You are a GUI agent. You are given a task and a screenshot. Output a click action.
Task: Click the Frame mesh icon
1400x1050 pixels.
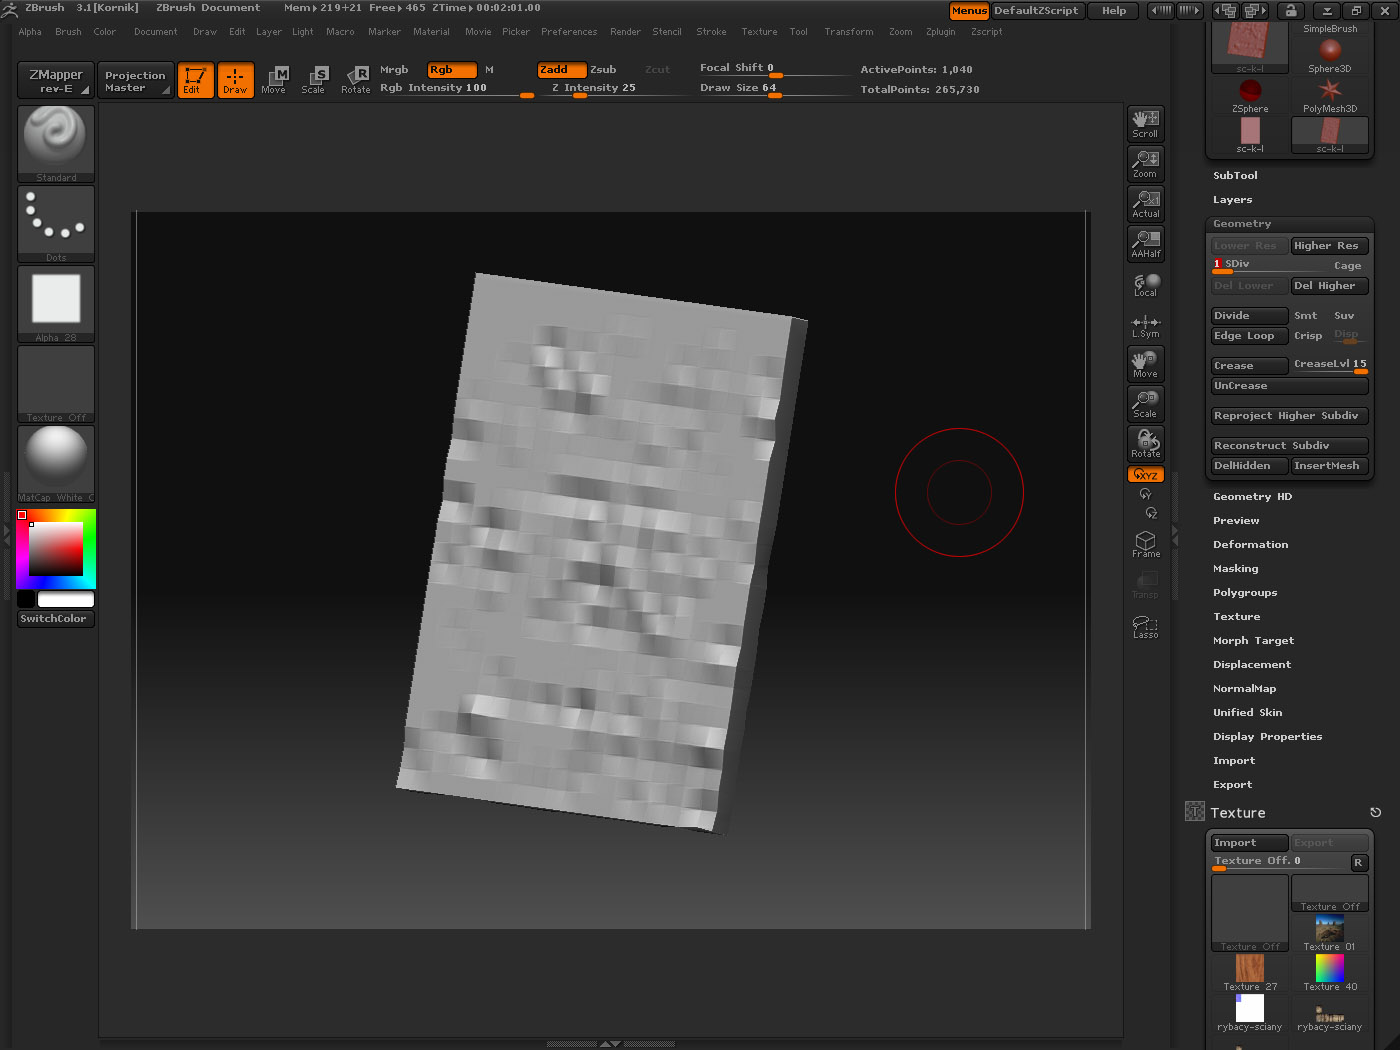(1145, 544)
